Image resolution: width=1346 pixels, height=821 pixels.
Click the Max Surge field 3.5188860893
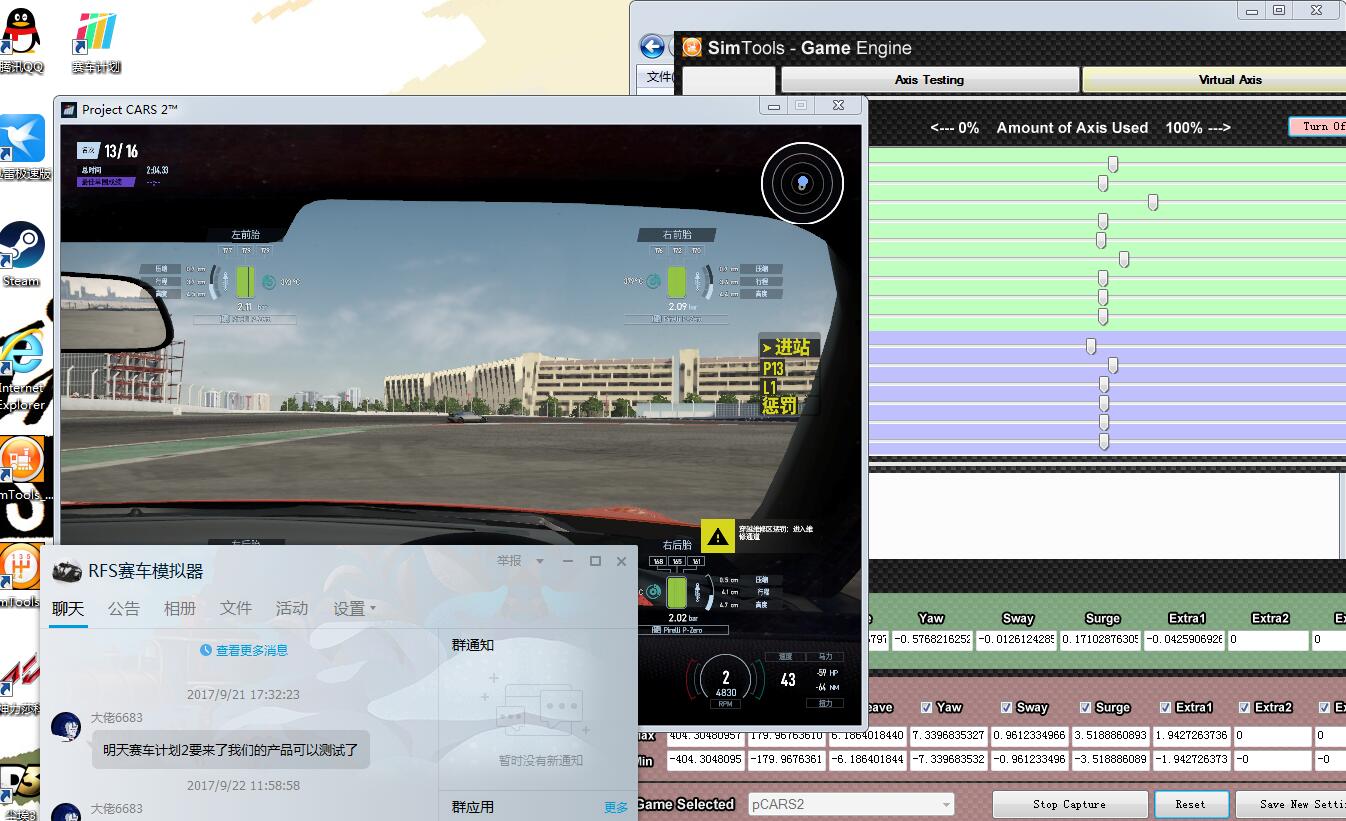(1110, 736)
